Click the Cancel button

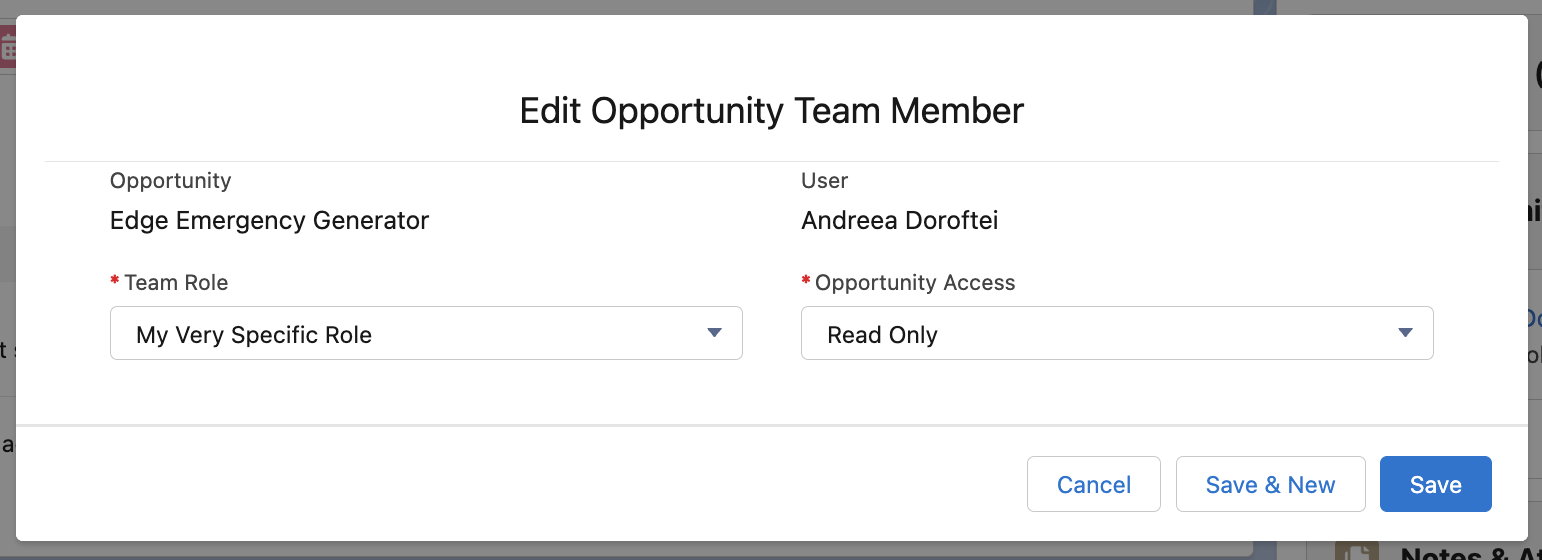tap(1094, 484)
